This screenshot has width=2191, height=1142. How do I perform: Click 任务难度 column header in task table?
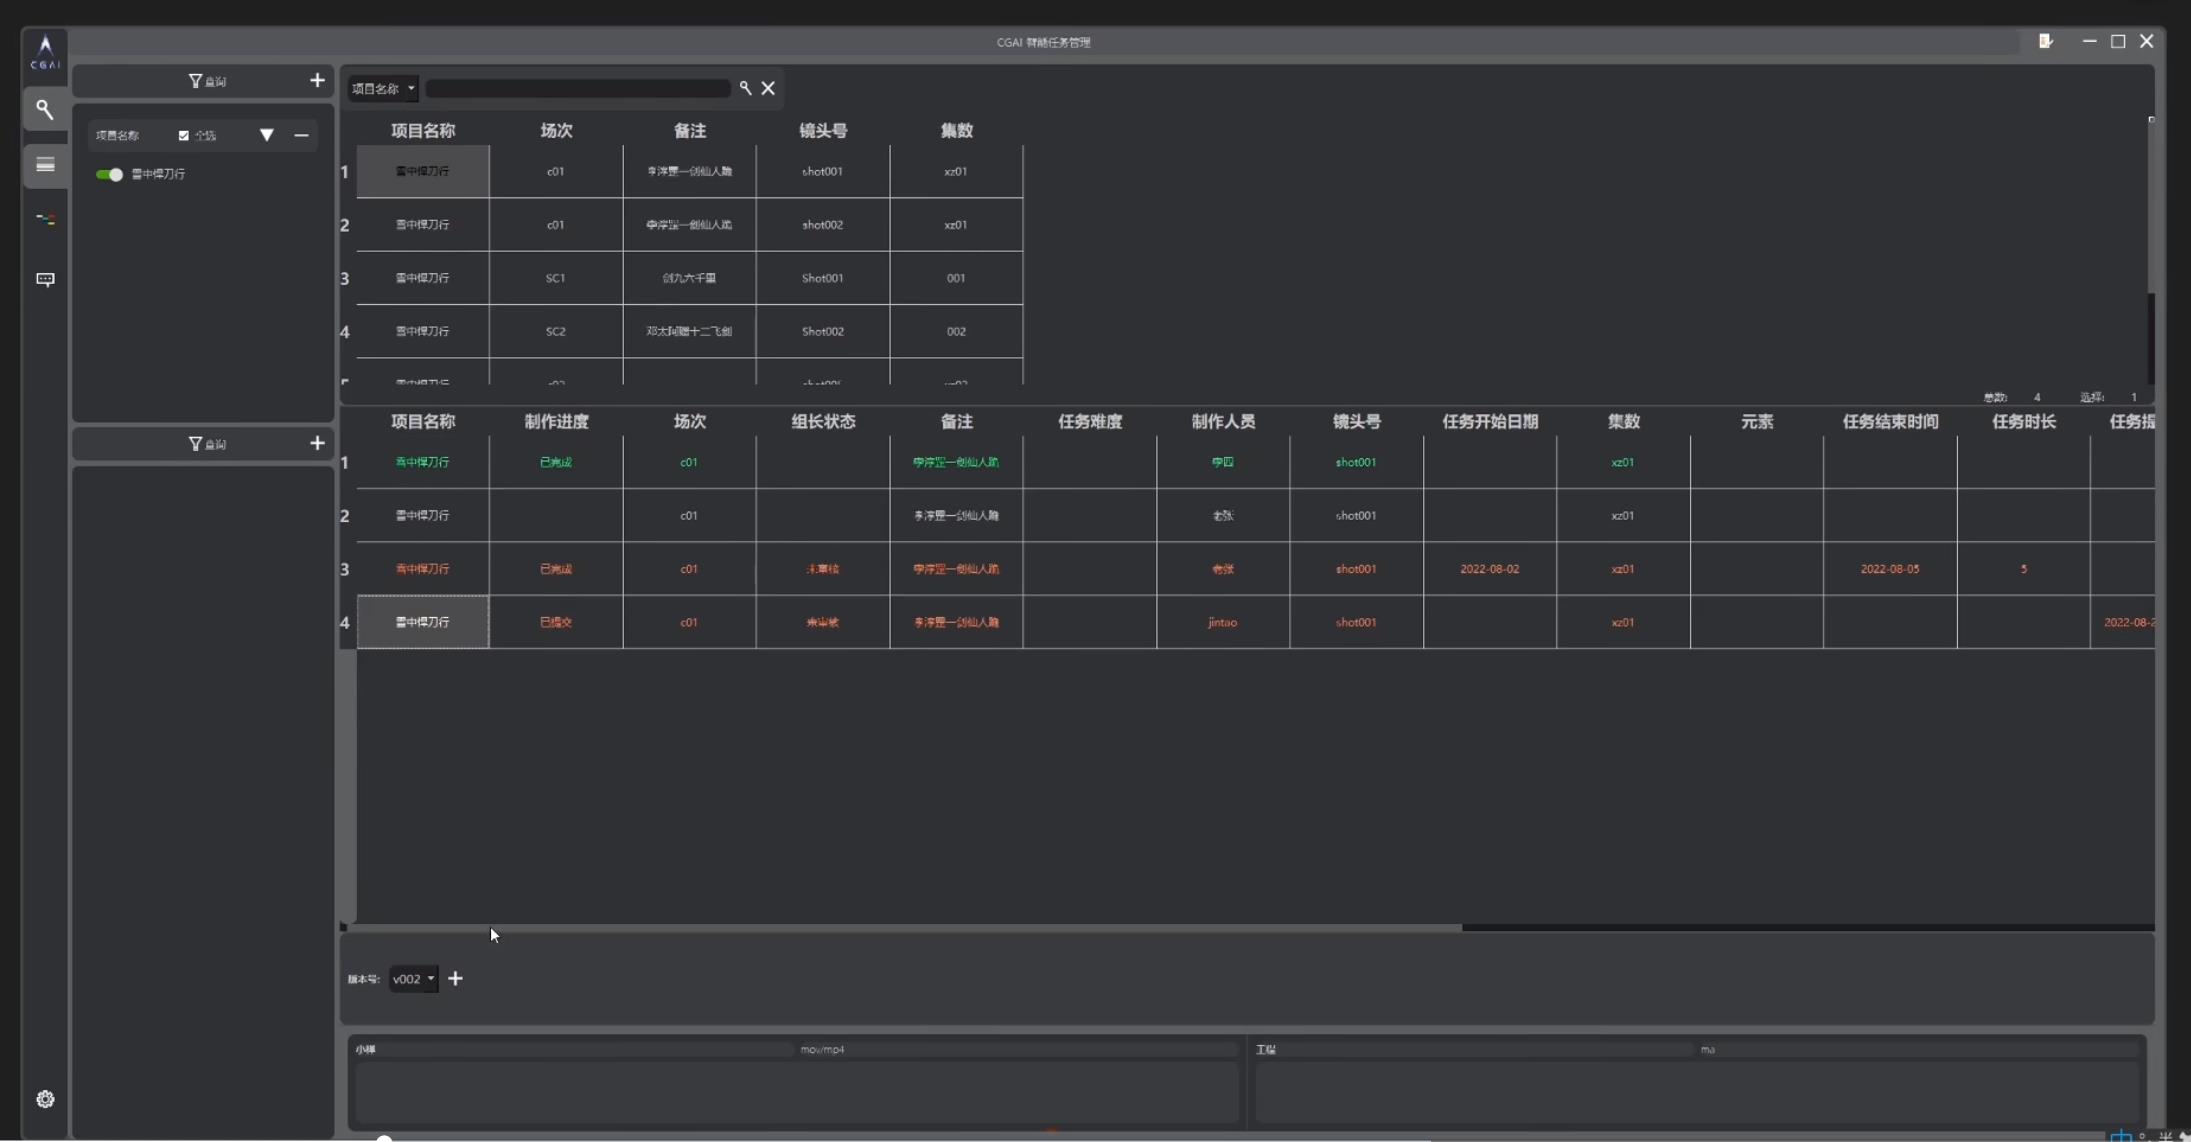click(x=1090, y=422)
